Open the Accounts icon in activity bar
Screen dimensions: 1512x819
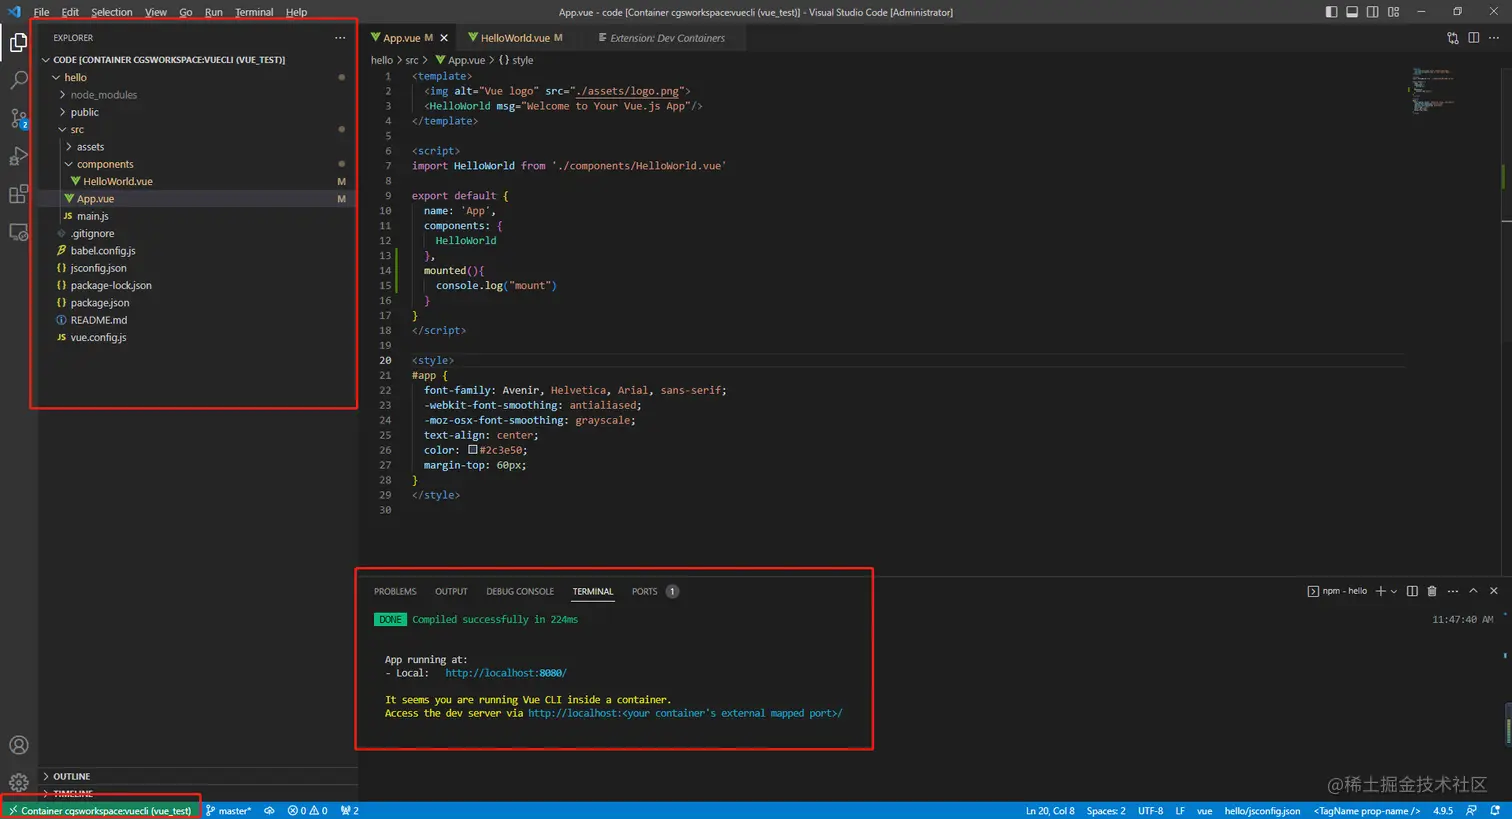[18, 745]
